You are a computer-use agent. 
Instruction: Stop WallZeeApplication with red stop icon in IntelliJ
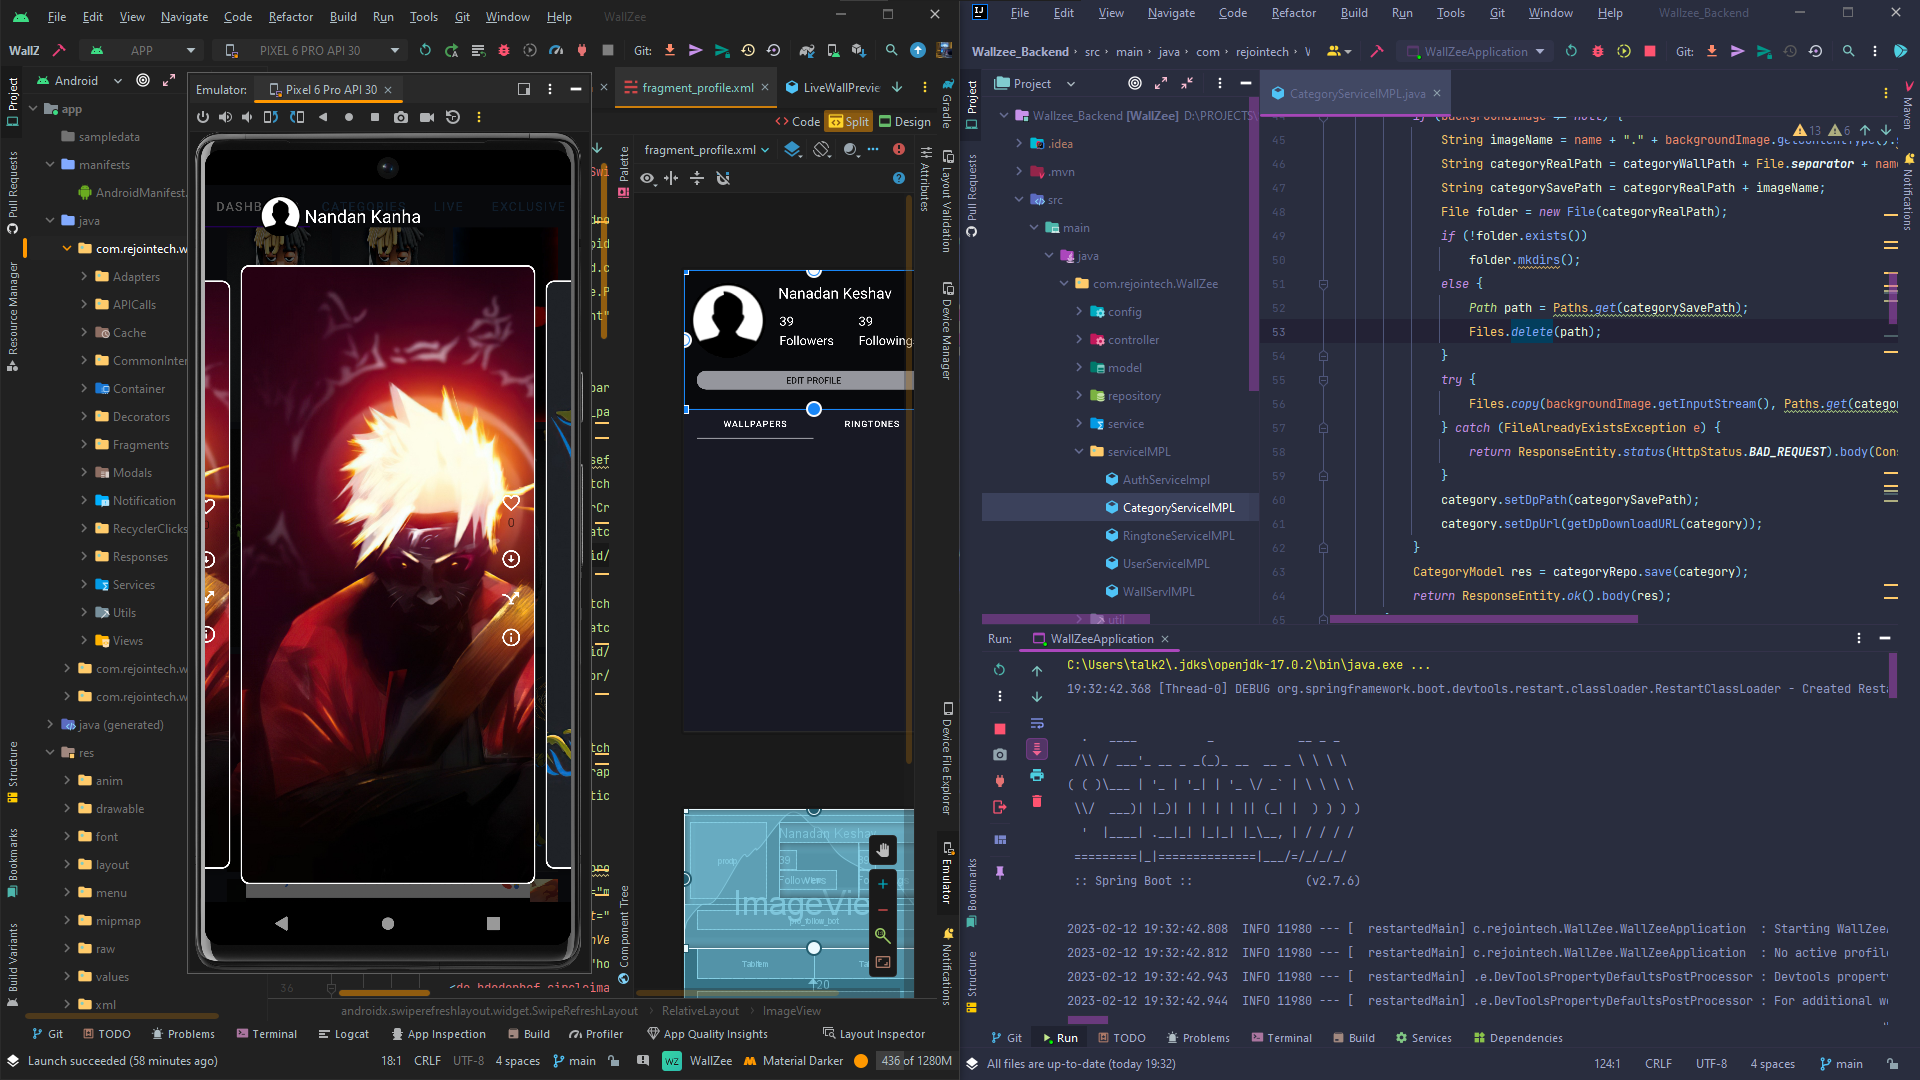[x=1650, y=51]
